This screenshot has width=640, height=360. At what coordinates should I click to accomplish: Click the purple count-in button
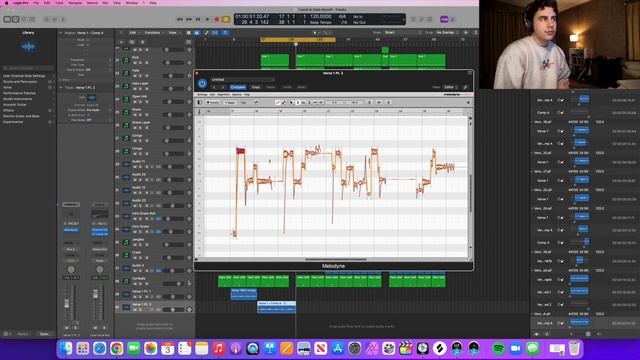(444, 19)
